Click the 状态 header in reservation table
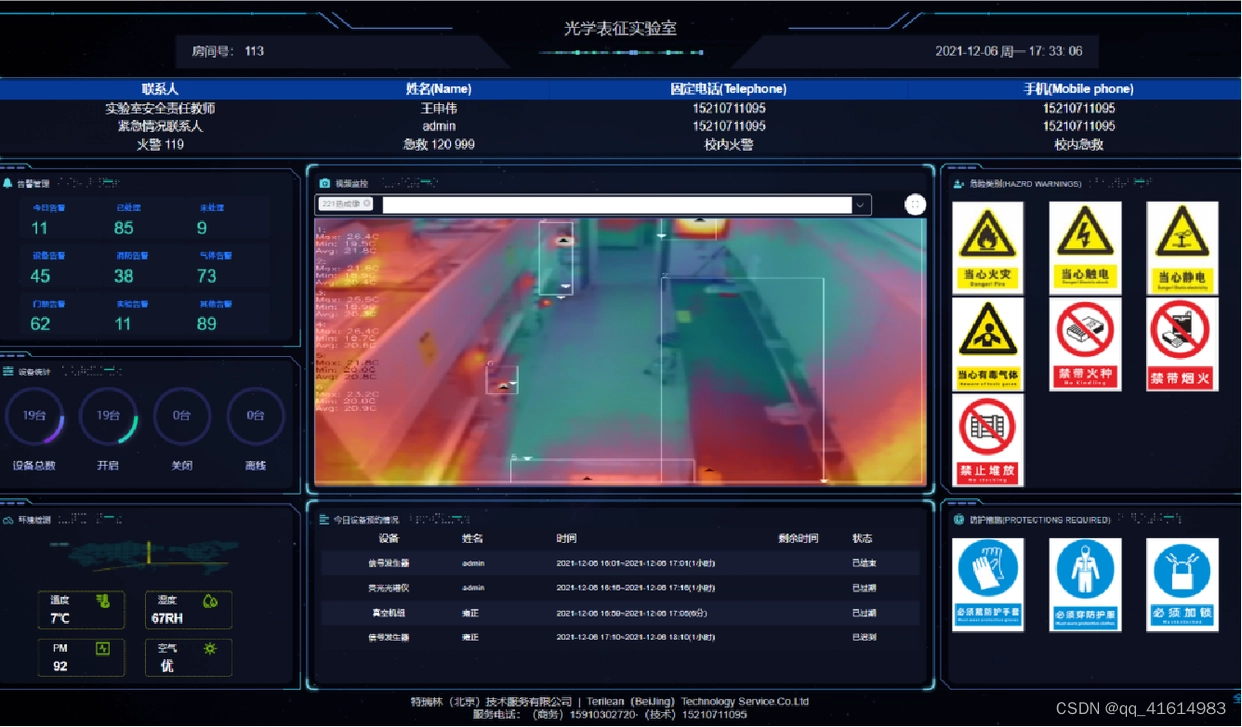The height and width of the screenshot is (727, 1242). [863, 538]
